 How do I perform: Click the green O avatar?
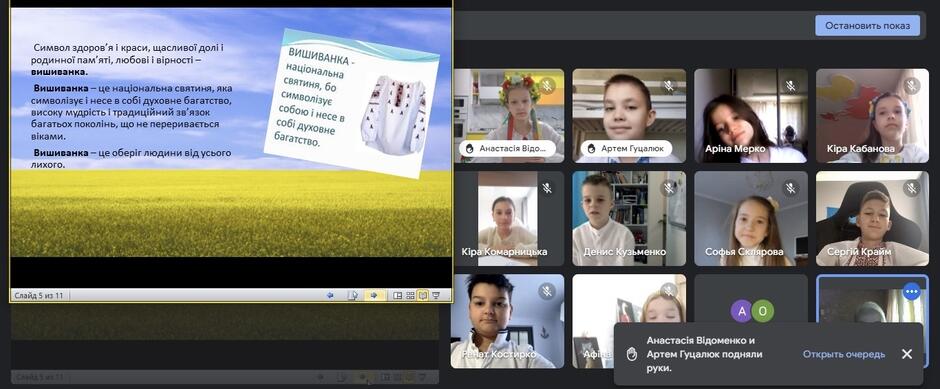pos(763,310)
